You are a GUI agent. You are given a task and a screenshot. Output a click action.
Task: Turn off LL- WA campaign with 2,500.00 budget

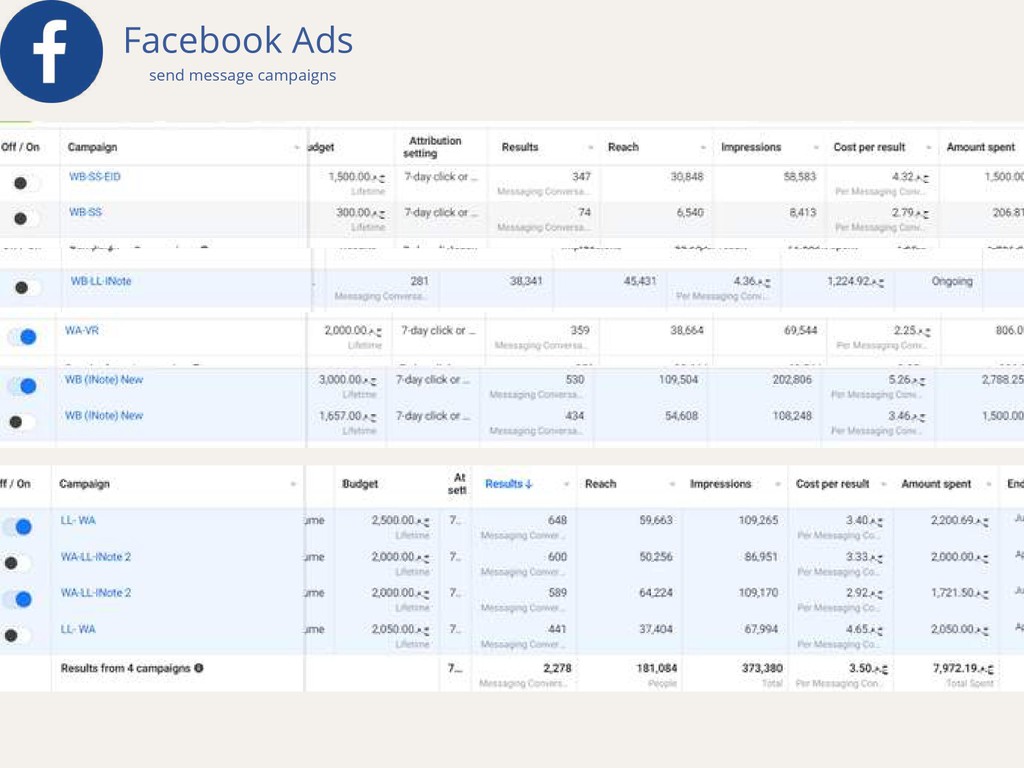(x=18, y=527)
